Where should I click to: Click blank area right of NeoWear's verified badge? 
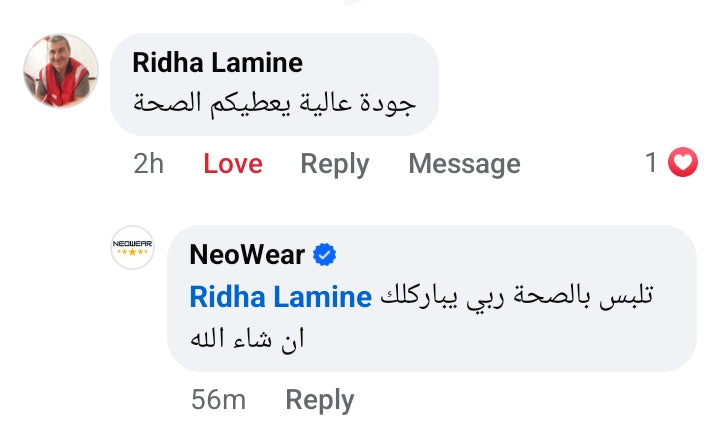(x=500, y=256)
